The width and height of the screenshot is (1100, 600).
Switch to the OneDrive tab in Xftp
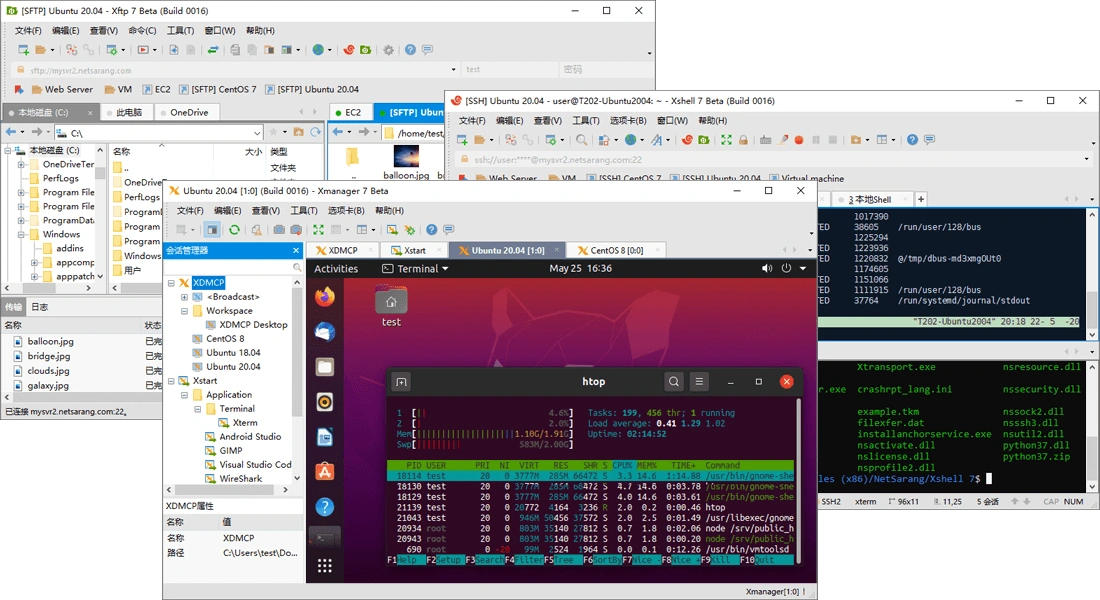tap(185, 112)
